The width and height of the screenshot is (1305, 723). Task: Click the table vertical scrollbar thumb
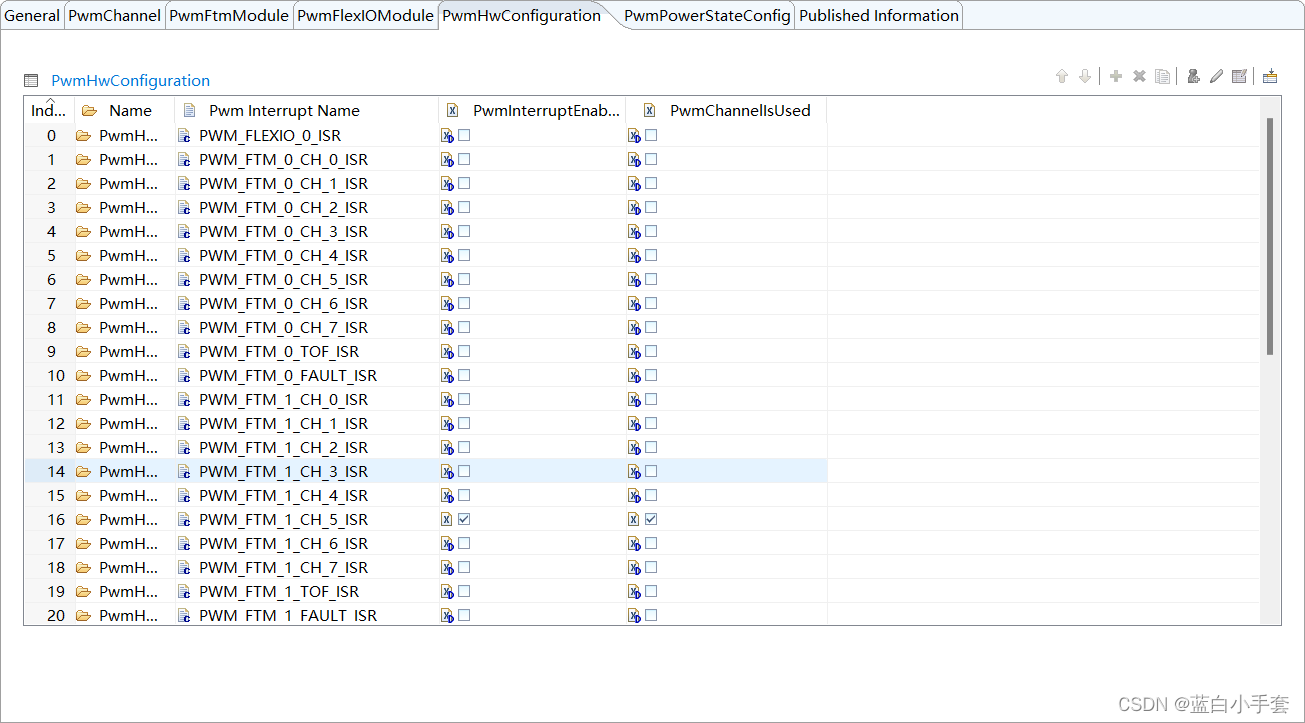coord(1270,236)
